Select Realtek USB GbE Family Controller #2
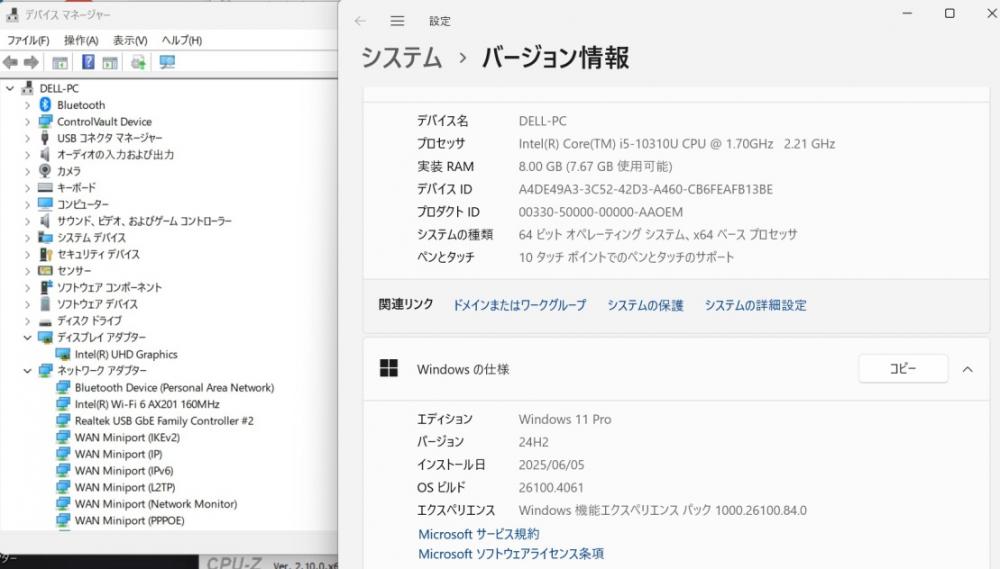1000x569 pixels. pyautogui.click(x=164, y=420)
